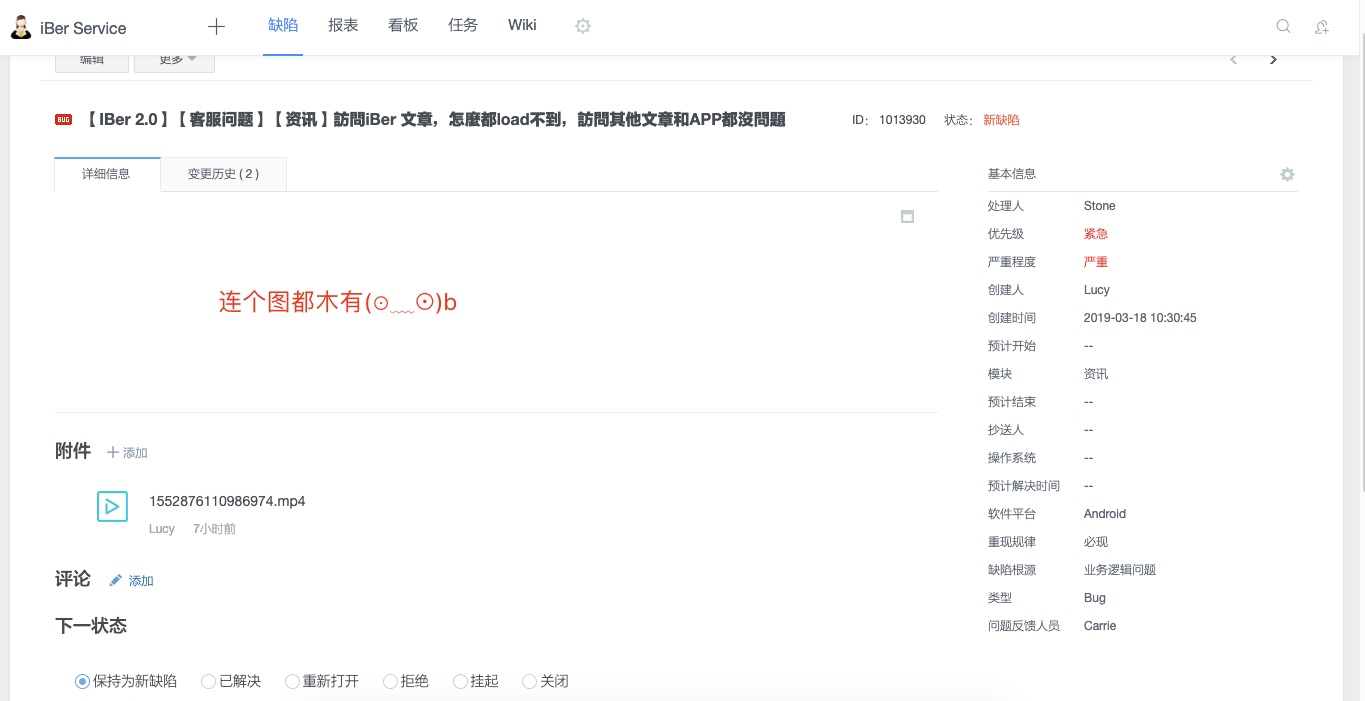
Task: Click 添加 link next to 附件
Action: click(x=128, y=453)
